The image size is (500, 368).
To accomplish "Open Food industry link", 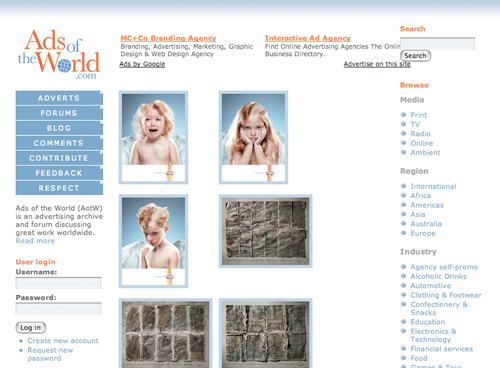I will [x=419, y=358].
